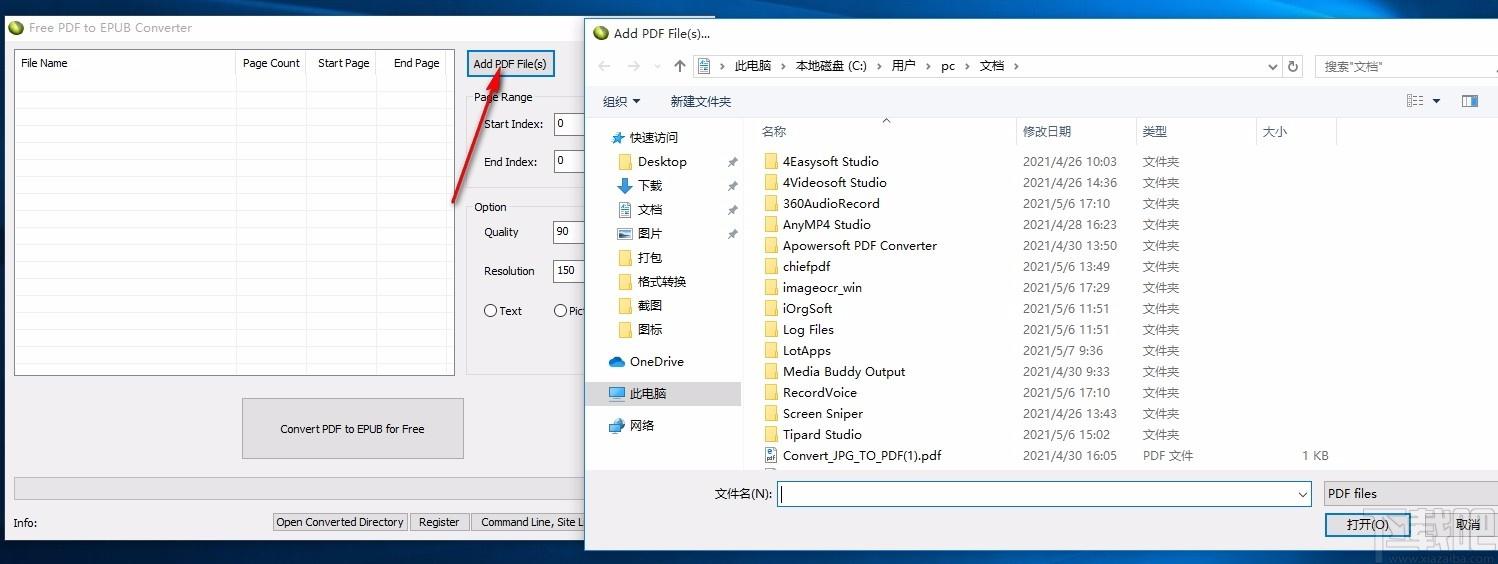This screenshot has height=564, width=1498.
Task: Select iOrgSoft folder
Action: pyautogui.click(x=807, y=308)
